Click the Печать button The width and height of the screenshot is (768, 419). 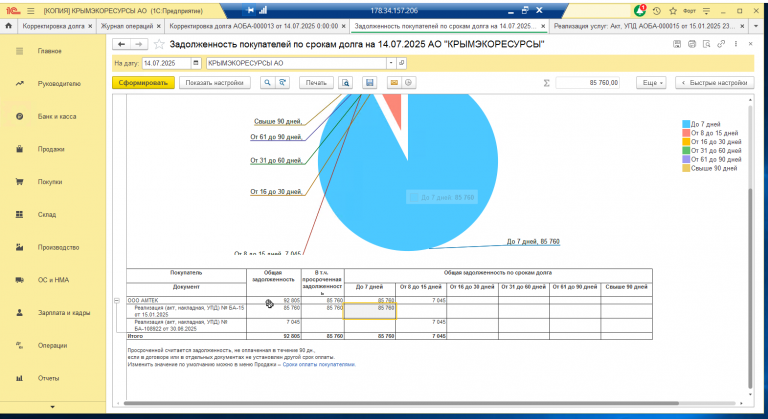[x=316, y=83]
